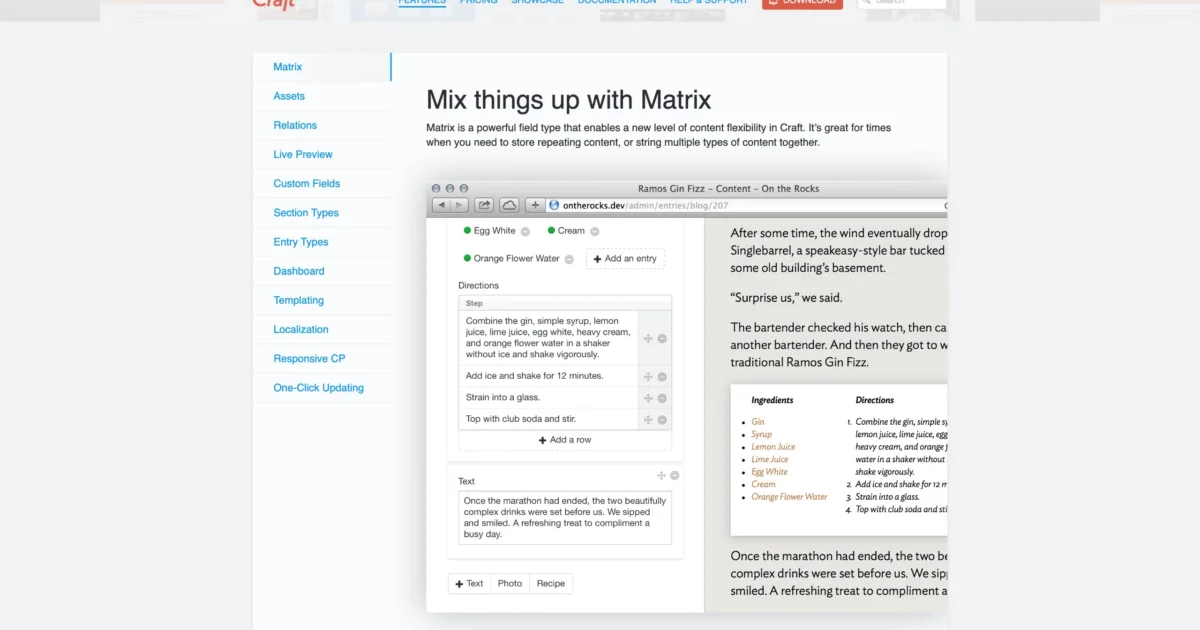Screen dimensions: 1200x630
Task: Click the move handle on 'Combine the gin' row
Action: (x=648, y=339)
